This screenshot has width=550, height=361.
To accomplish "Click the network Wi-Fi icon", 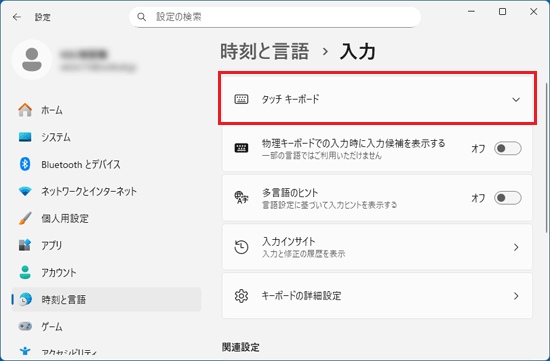I will tap(25, 191).
